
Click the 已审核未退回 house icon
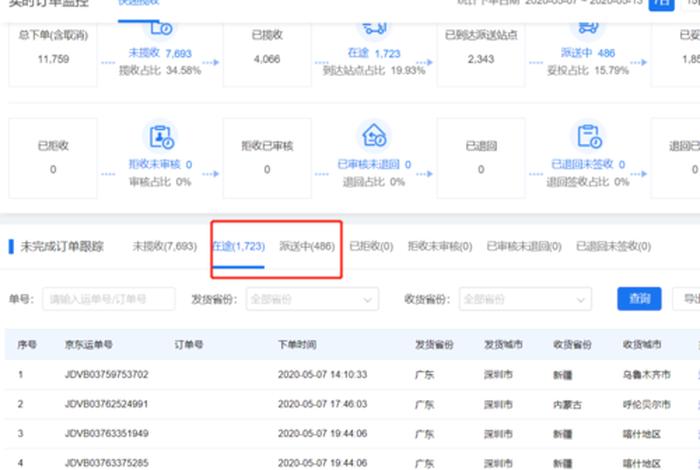coord(374,137)
